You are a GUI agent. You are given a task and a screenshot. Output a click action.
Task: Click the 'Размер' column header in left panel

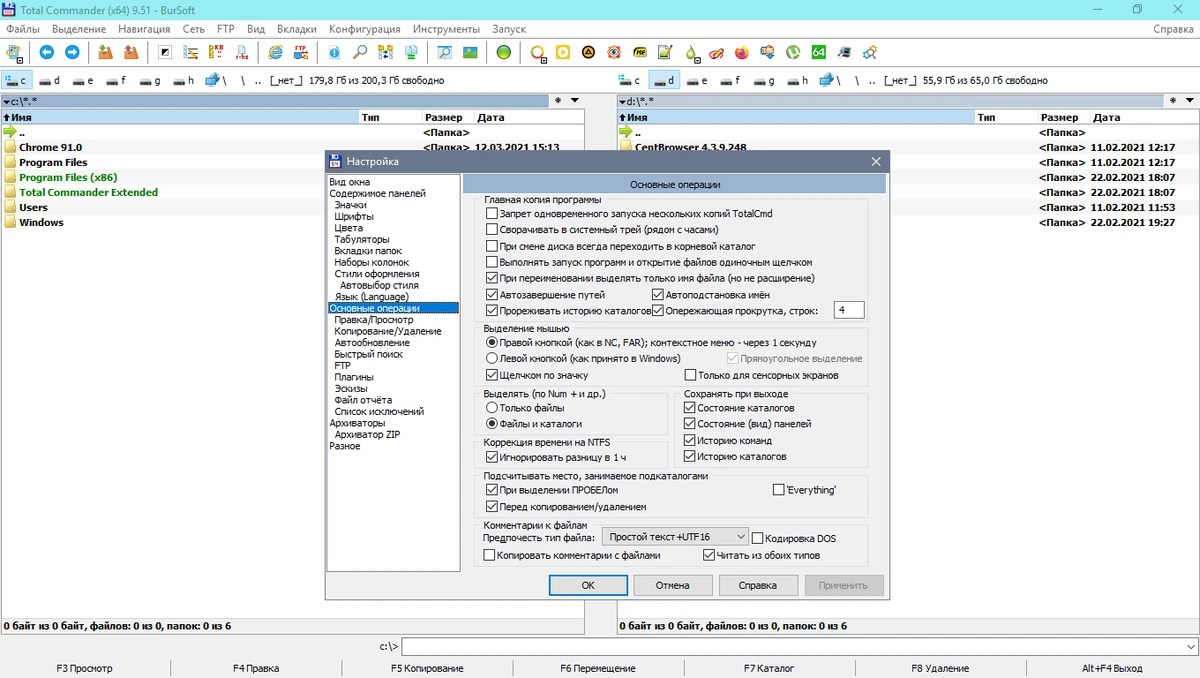pyautogui.click(x=443, y=117)
